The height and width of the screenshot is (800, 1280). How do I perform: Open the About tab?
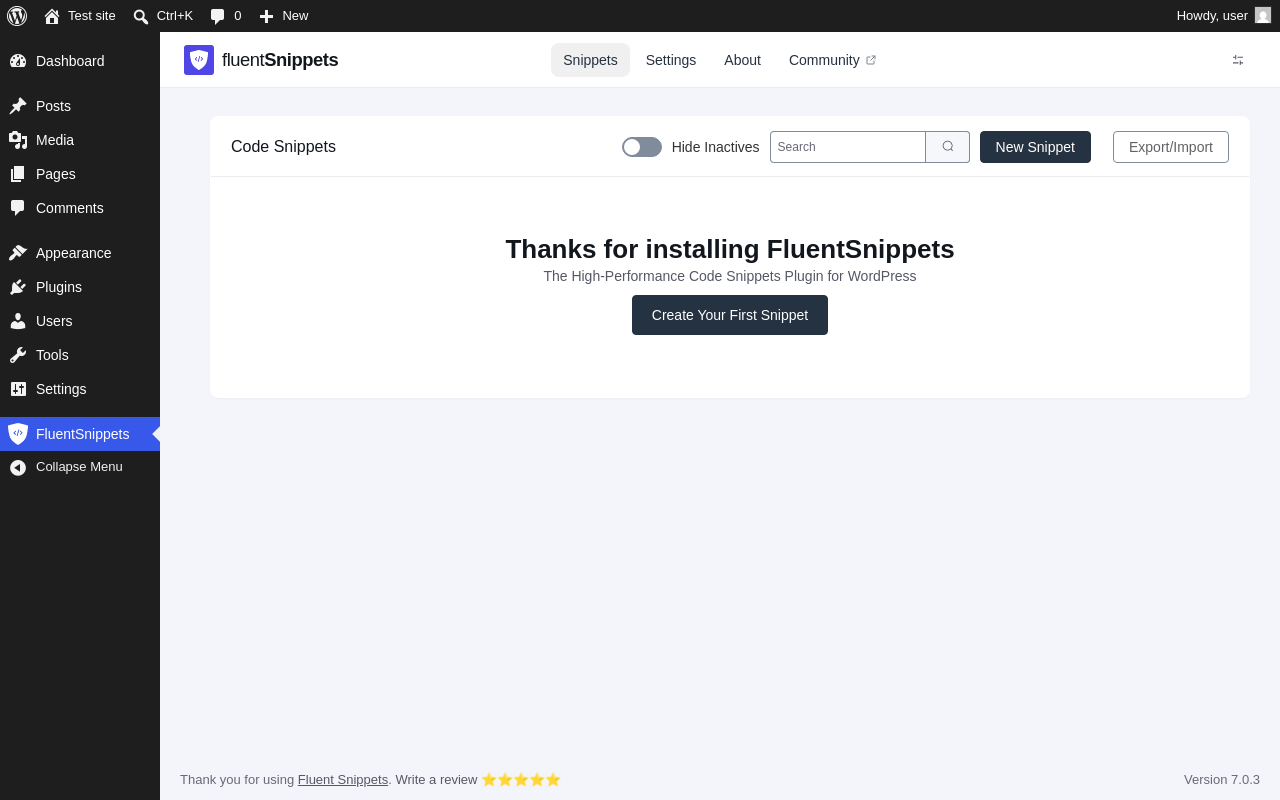click(742, 60)
